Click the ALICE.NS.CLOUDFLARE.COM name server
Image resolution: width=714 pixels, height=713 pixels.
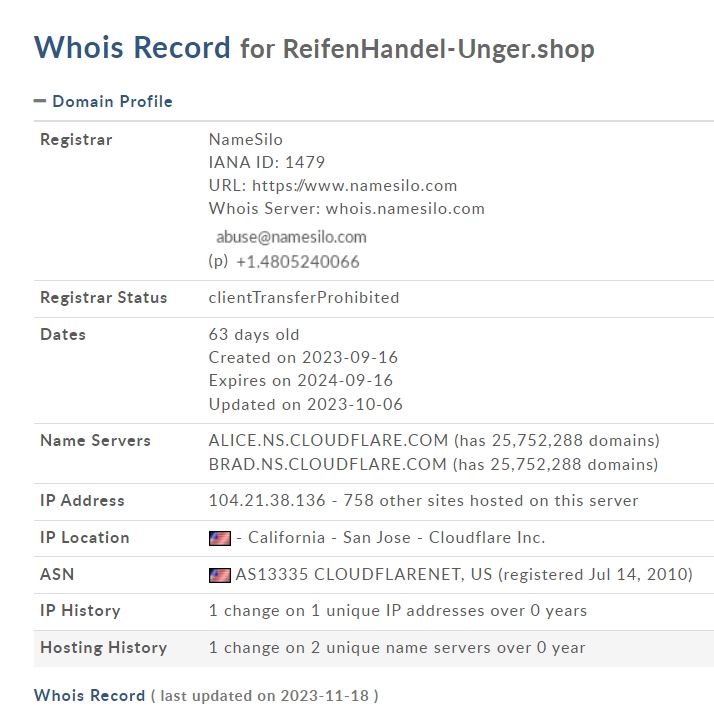(328, 440)
